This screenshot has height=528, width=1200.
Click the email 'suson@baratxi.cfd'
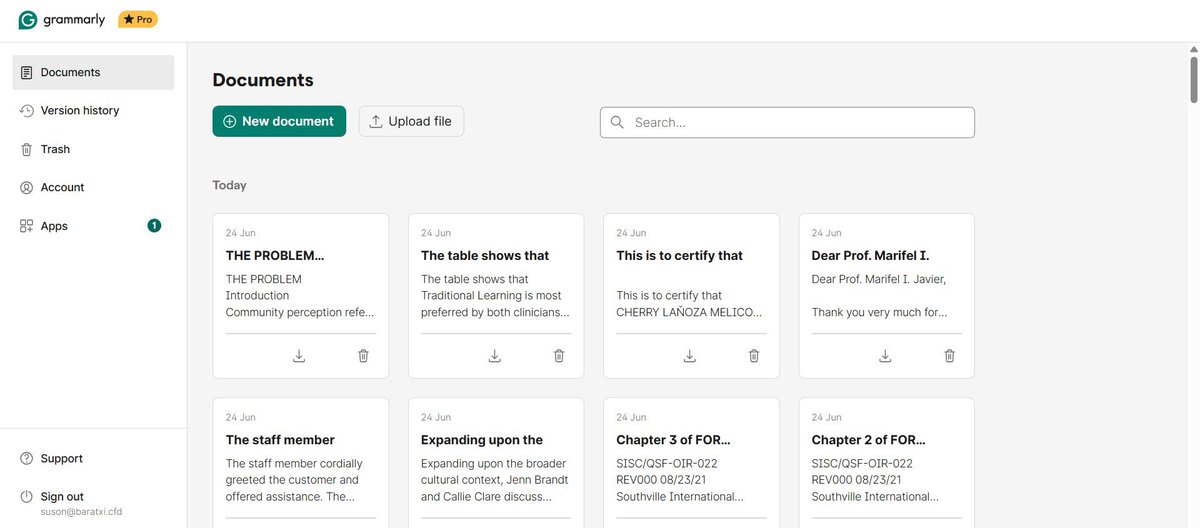coord(81,512)
